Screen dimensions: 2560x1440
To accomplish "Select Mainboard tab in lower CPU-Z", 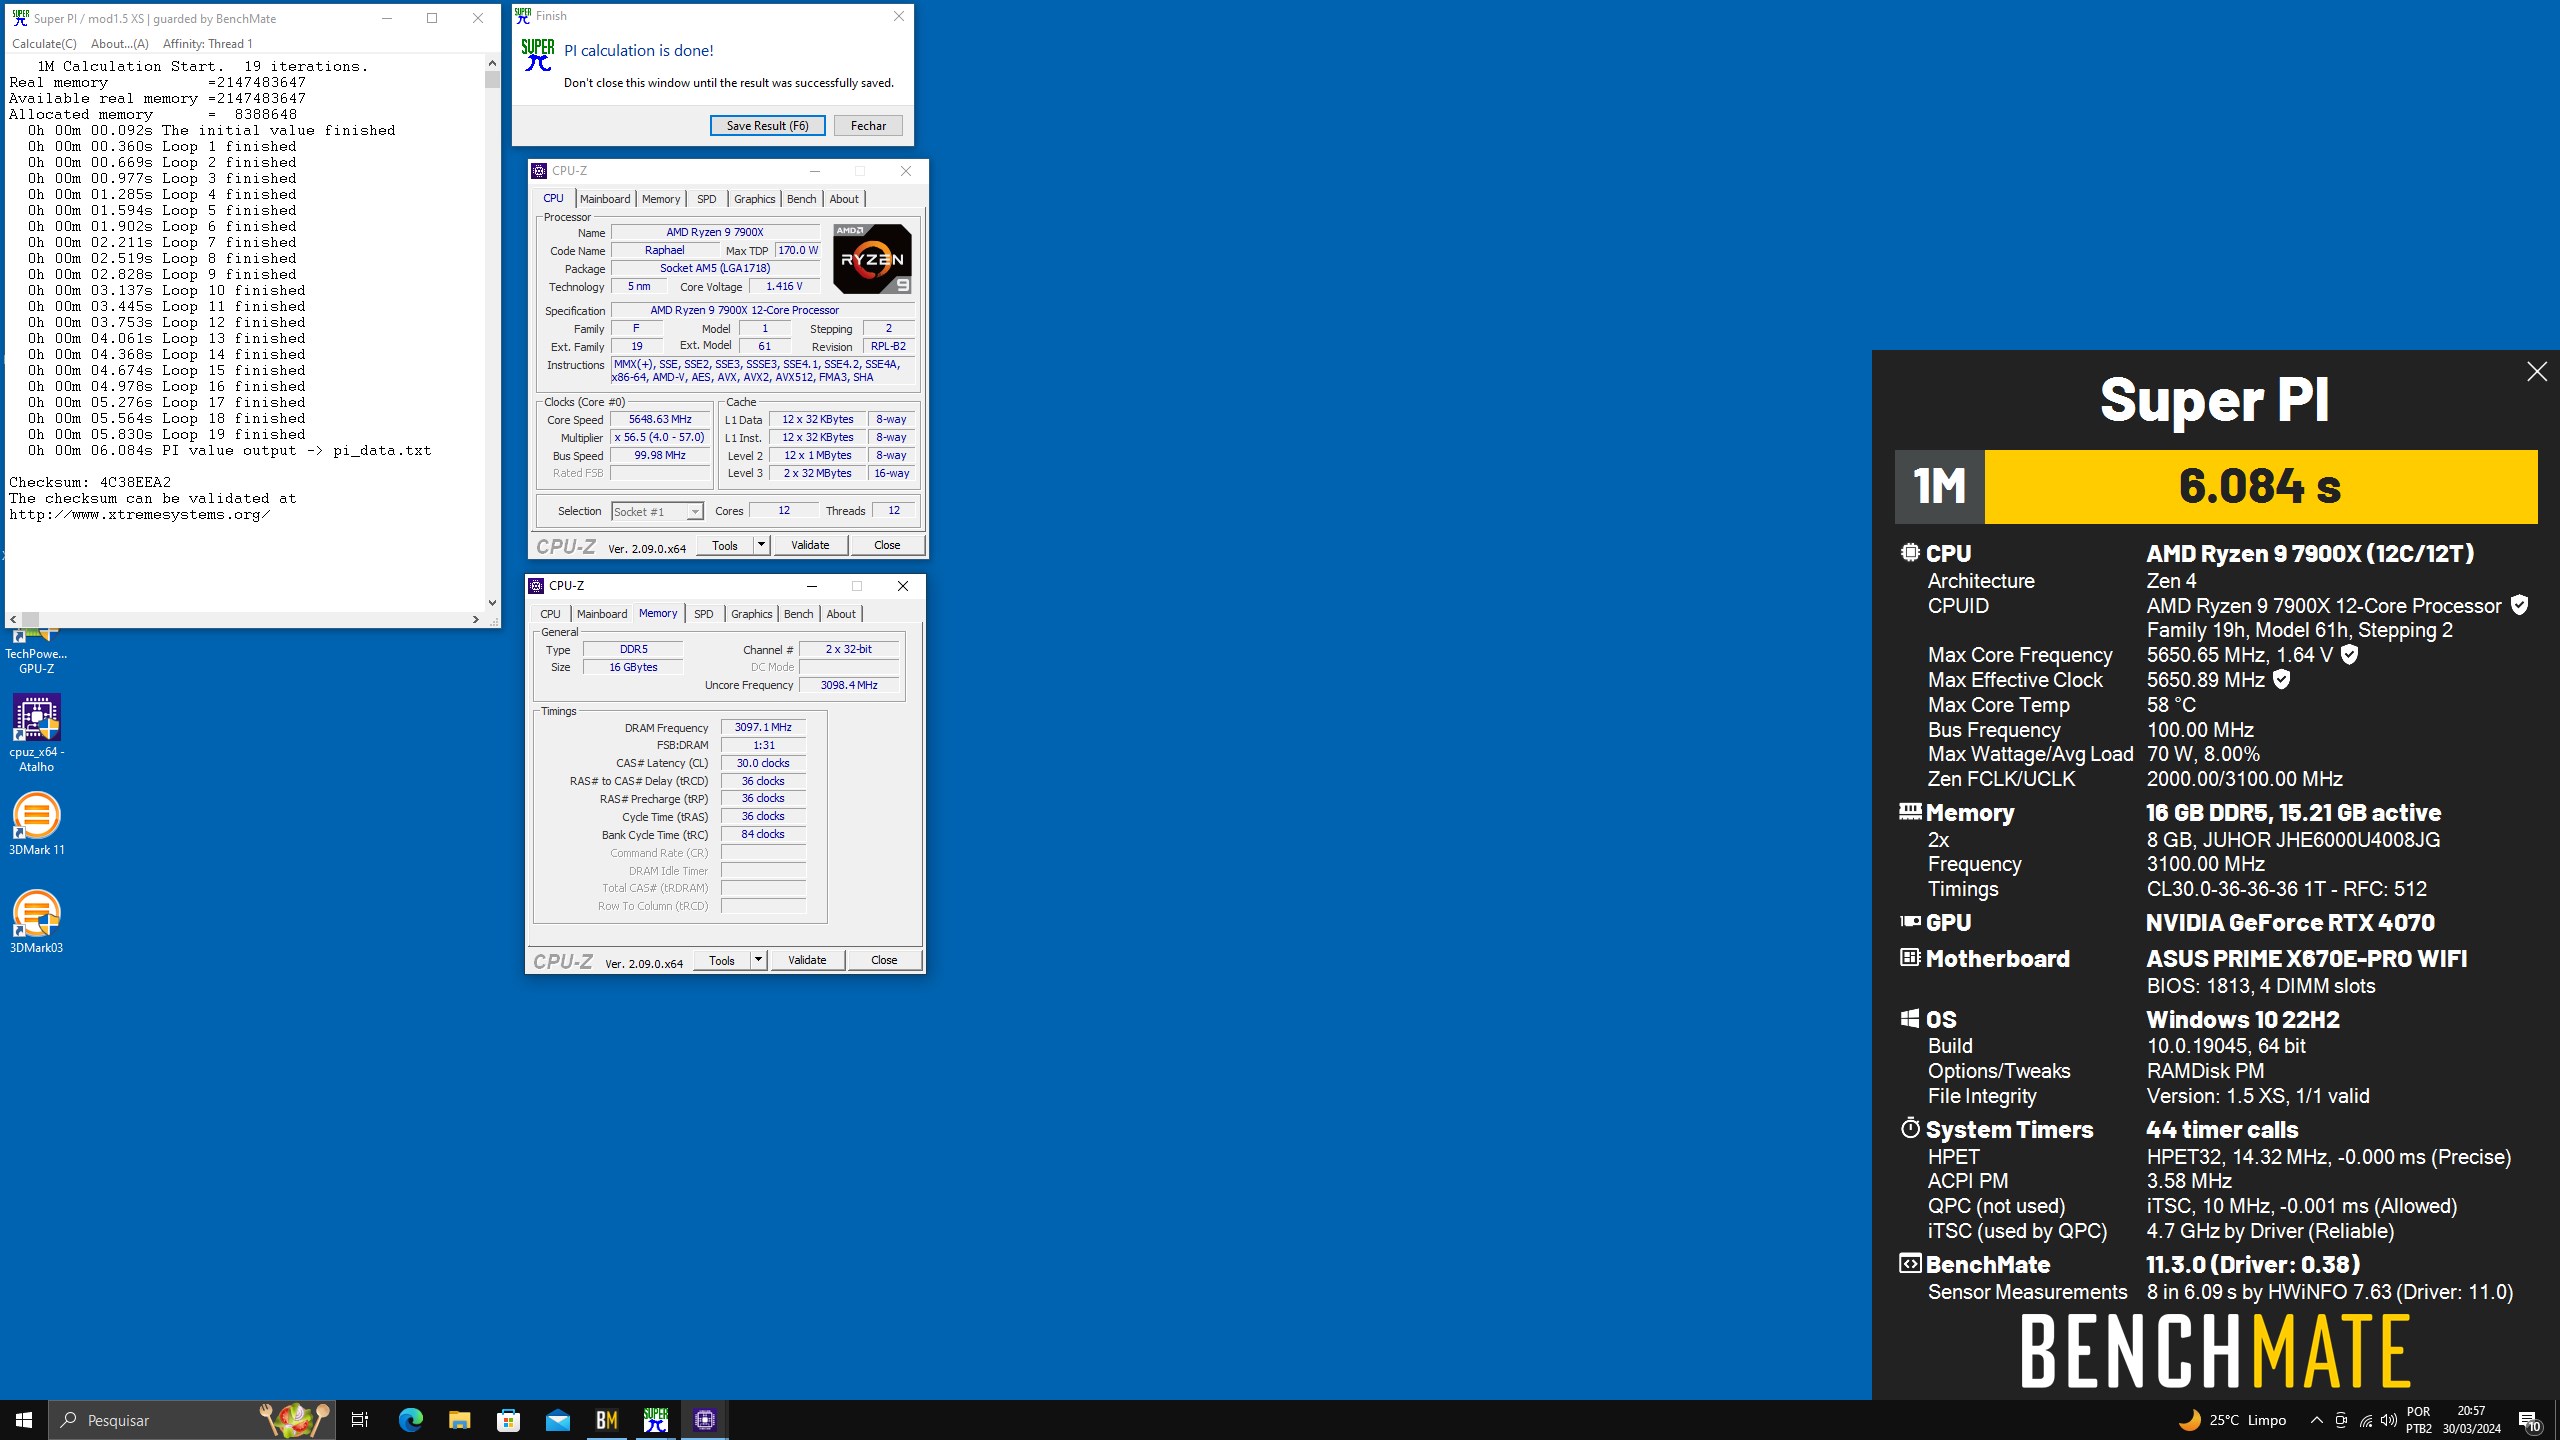I will click(x=602, y=614).
